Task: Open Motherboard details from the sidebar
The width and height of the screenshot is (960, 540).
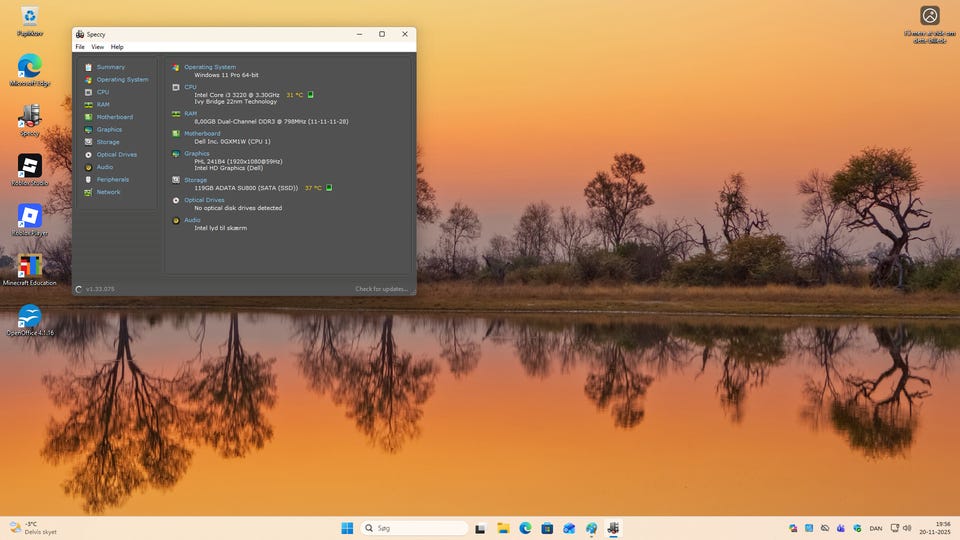Action: pos(114,117)
